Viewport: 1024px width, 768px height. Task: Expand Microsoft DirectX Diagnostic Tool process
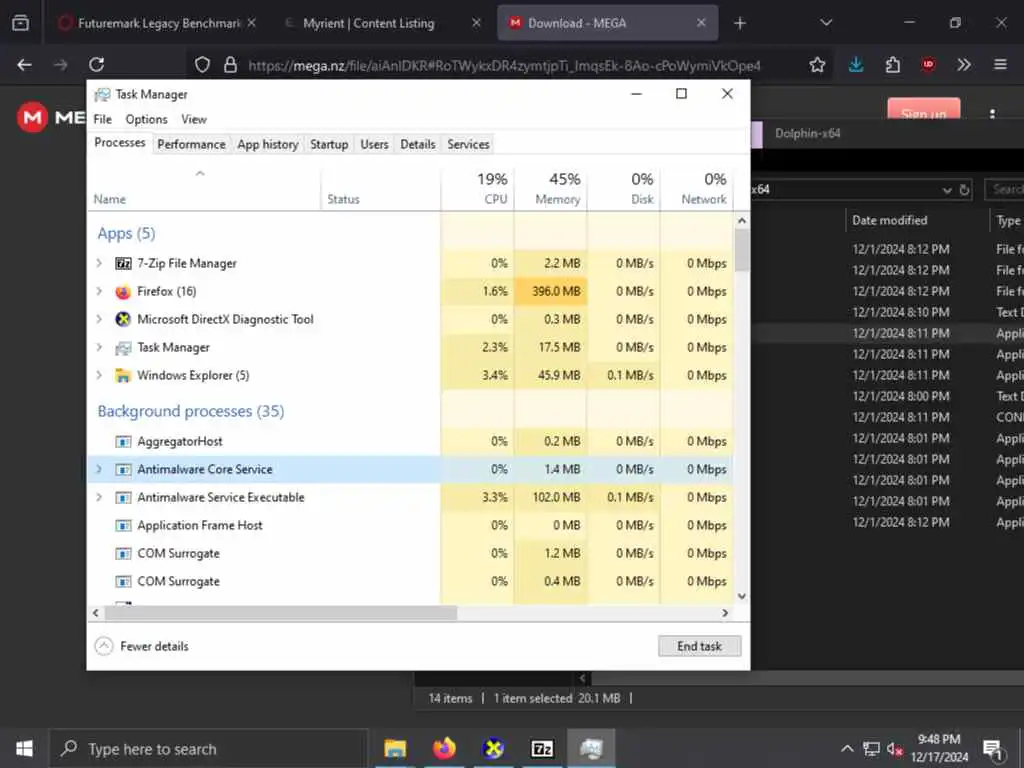coord(99,319)
